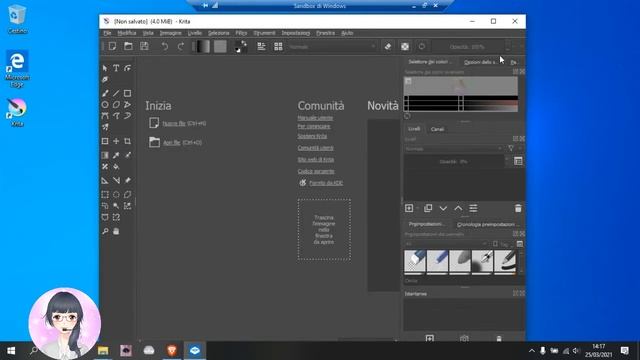
Task: Select the eraser brush preset thumbnail
Action: [x=415, y=261]
